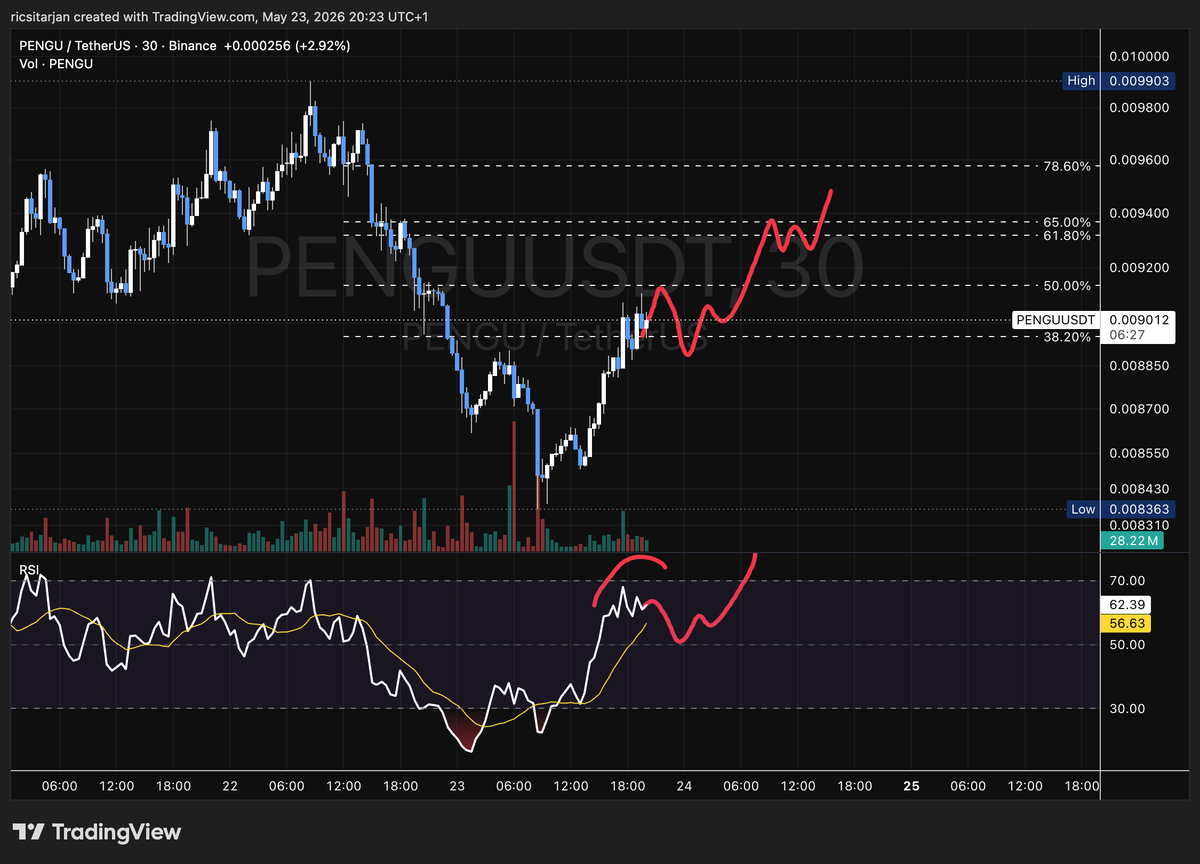Viewport: 1200px width, 864px height.
Task: Click the date label 22 on time axis
Action: point(230,787)
